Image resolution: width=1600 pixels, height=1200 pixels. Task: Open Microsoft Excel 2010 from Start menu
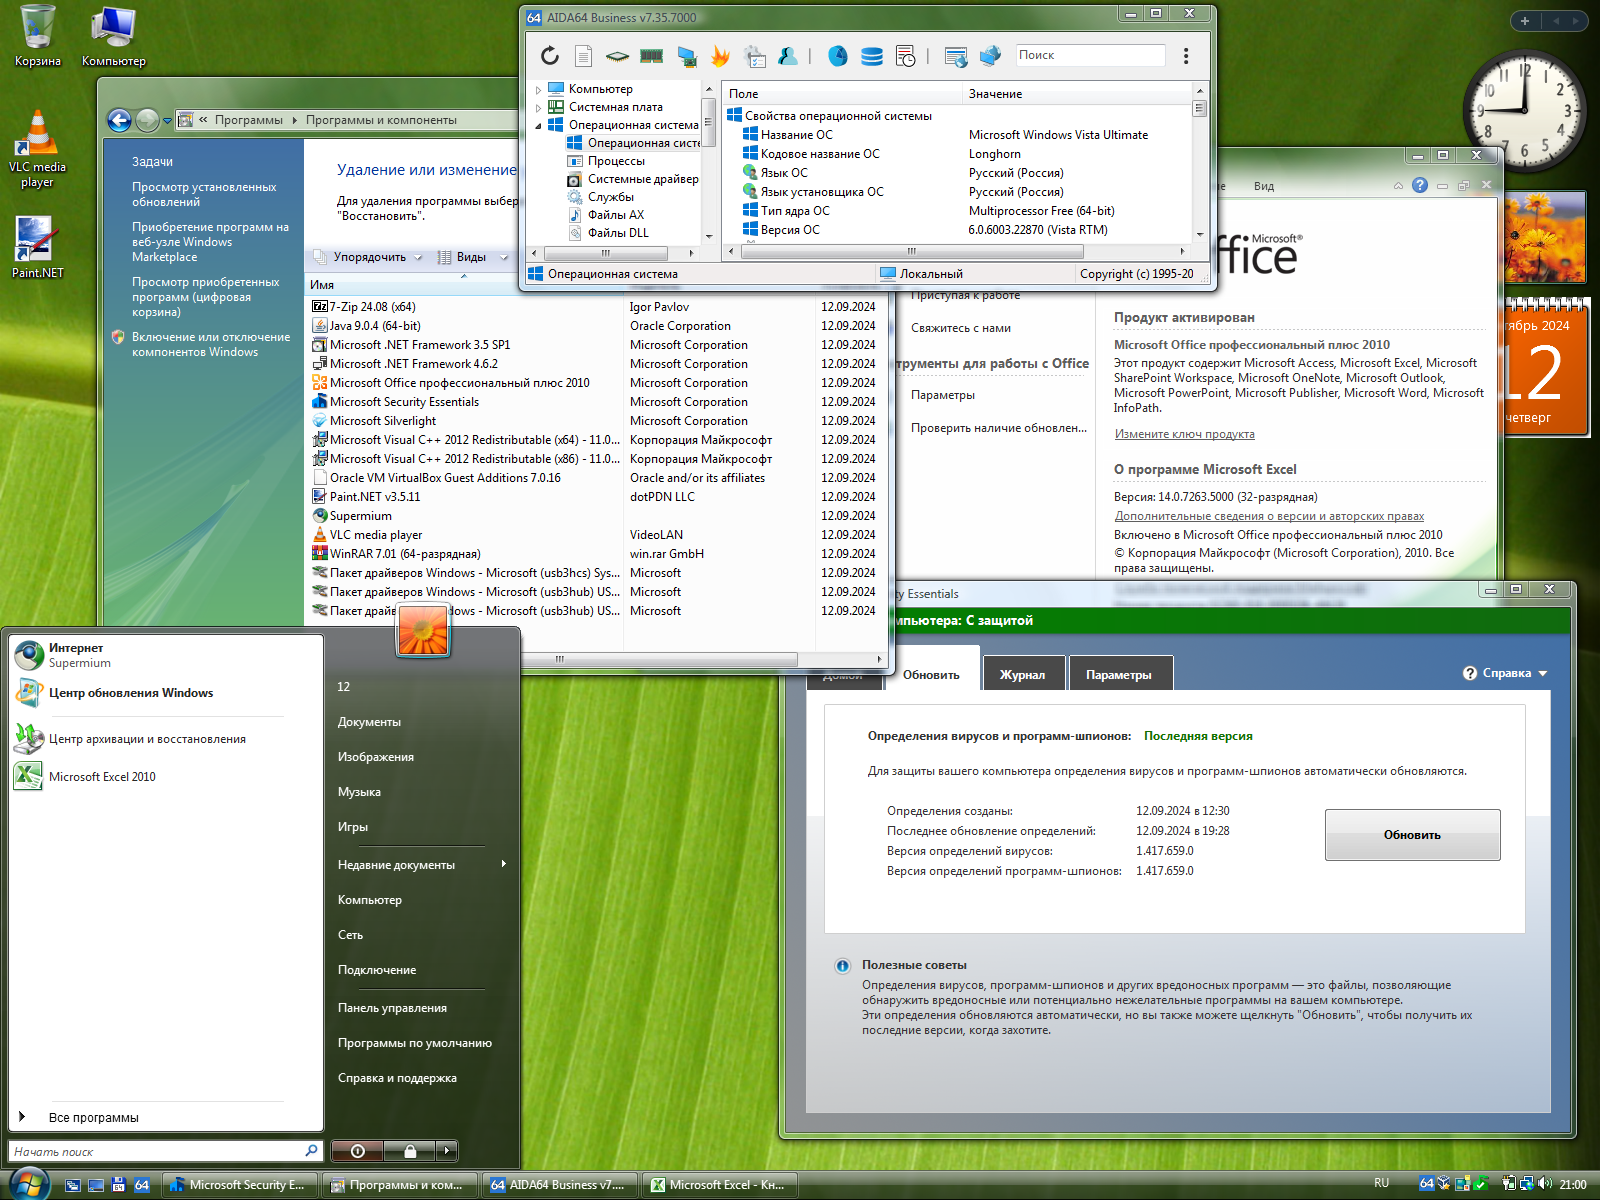(x=85, y=776)
